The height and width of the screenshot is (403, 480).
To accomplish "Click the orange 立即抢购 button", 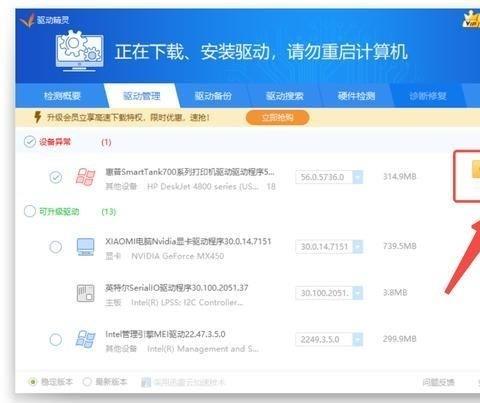I will pos(277,117).
